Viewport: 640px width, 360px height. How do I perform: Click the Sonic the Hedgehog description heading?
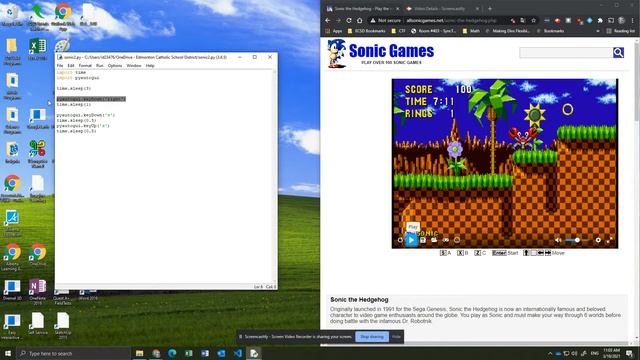pyautogui.click(x=359, y=300)
